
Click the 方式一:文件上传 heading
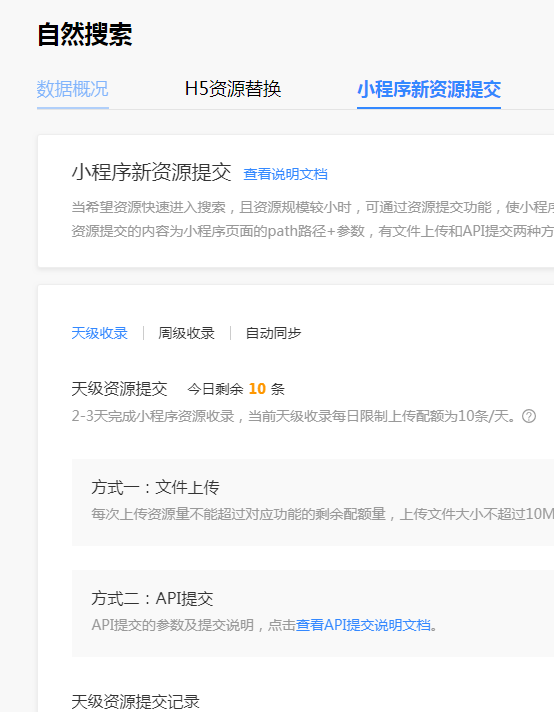[x=155, y=487]
